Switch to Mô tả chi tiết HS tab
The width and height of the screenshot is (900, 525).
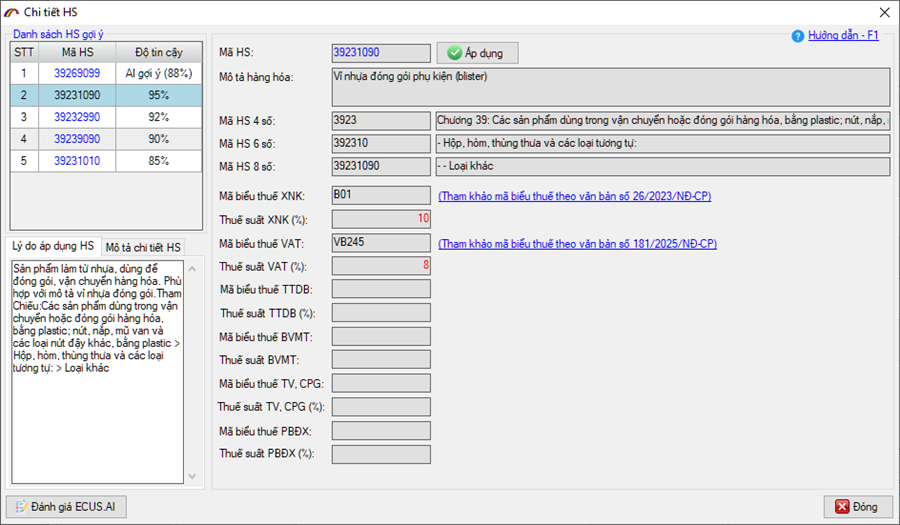pos(144,247)
